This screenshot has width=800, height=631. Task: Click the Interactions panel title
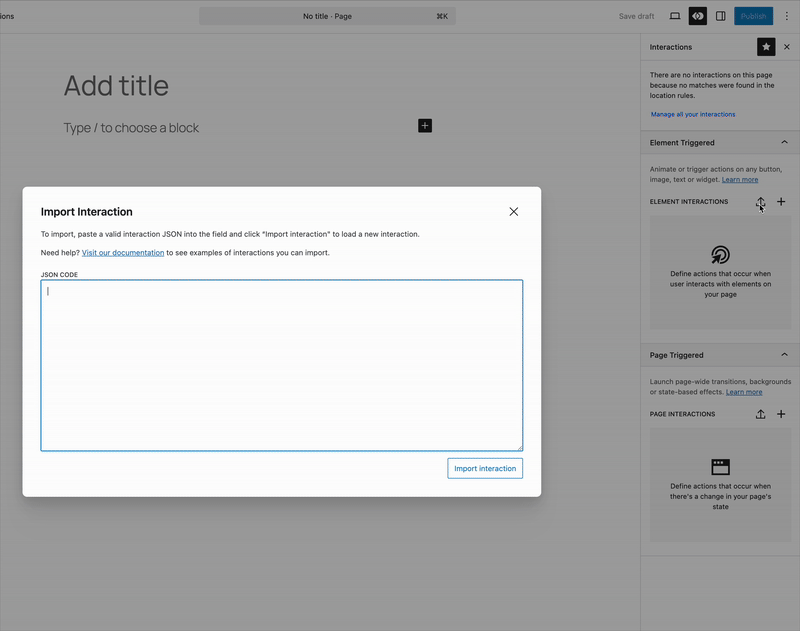(670, 47)
